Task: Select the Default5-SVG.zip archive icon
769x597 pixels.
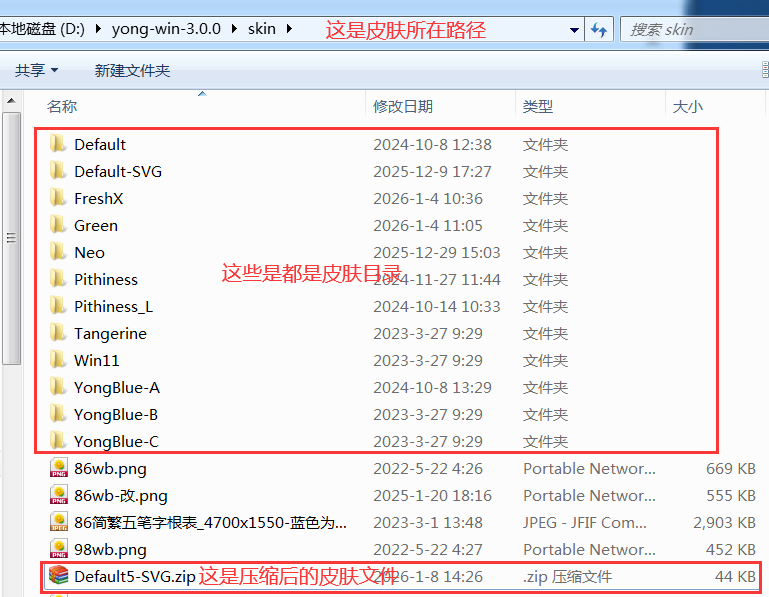Action: coord(59,576)
